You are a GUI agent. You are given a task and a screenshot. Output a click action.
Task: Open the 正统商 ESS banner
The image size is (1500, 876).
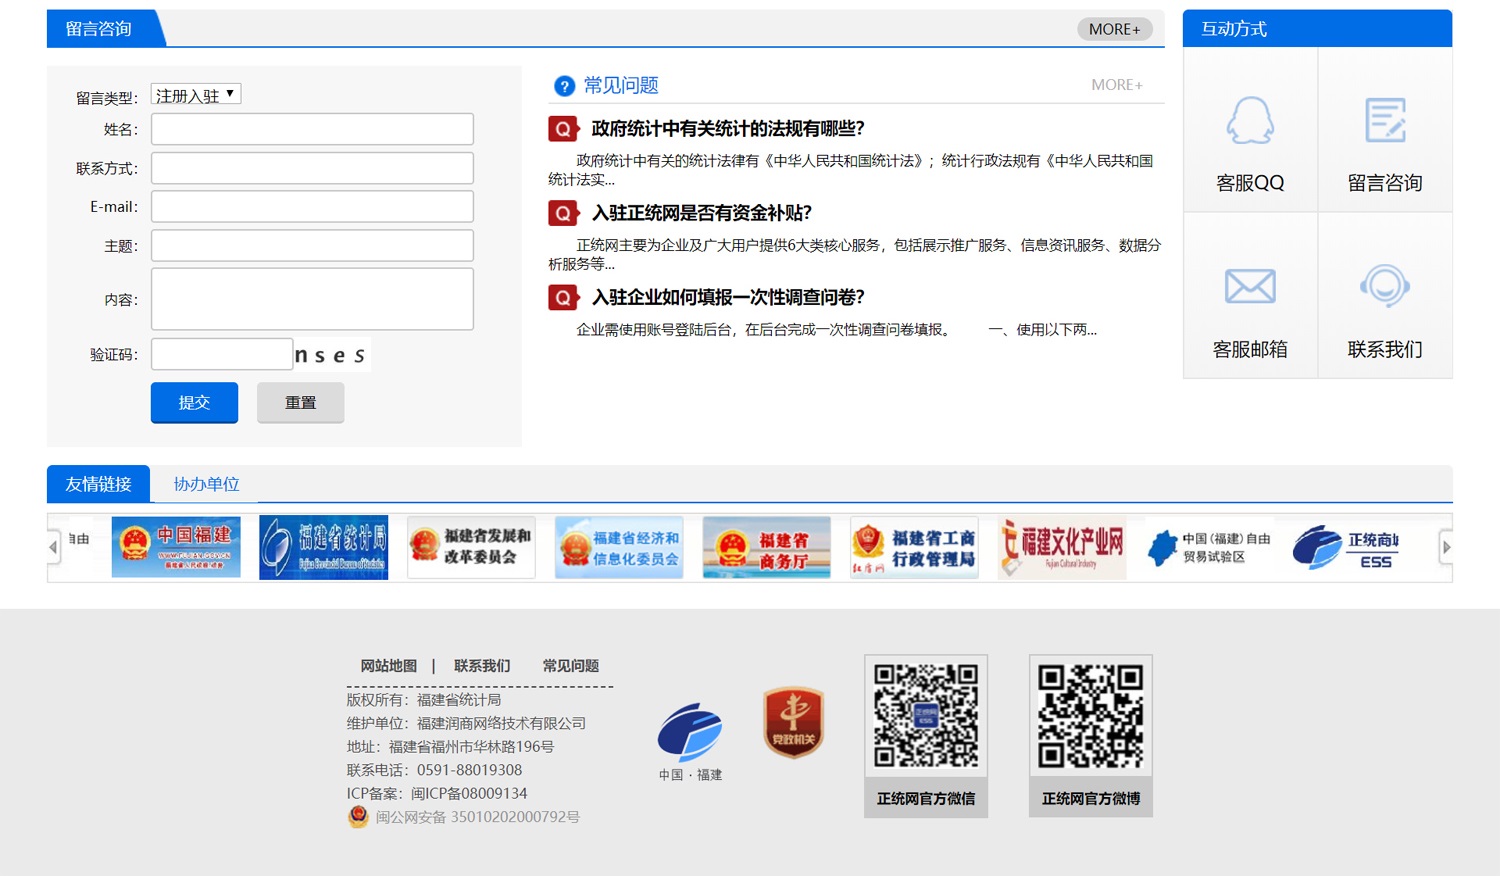click(x=1346, y=547)
